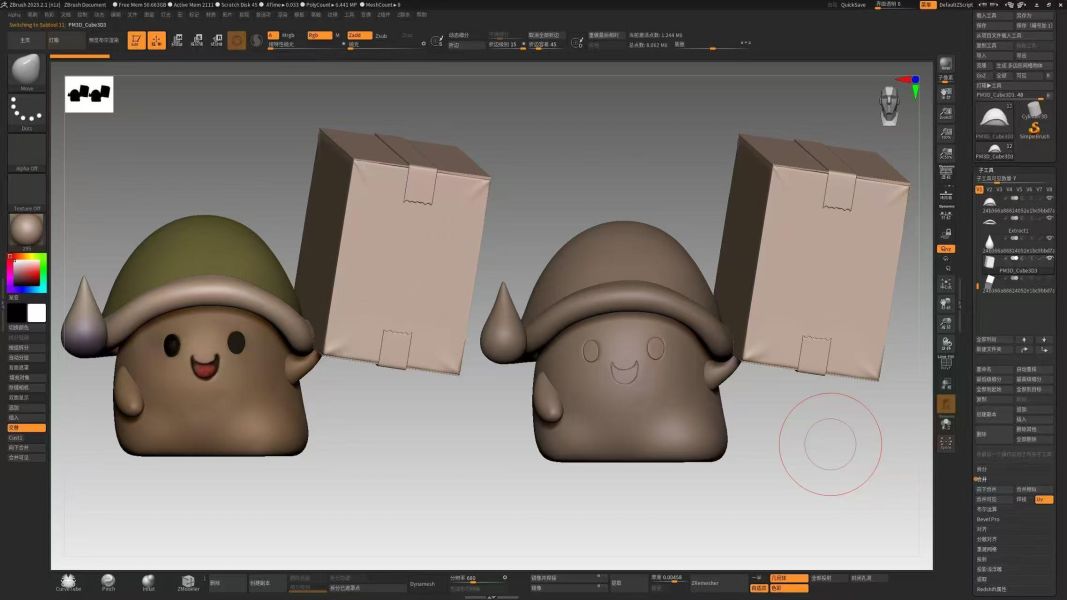Open the Texture Off selector

27,192
